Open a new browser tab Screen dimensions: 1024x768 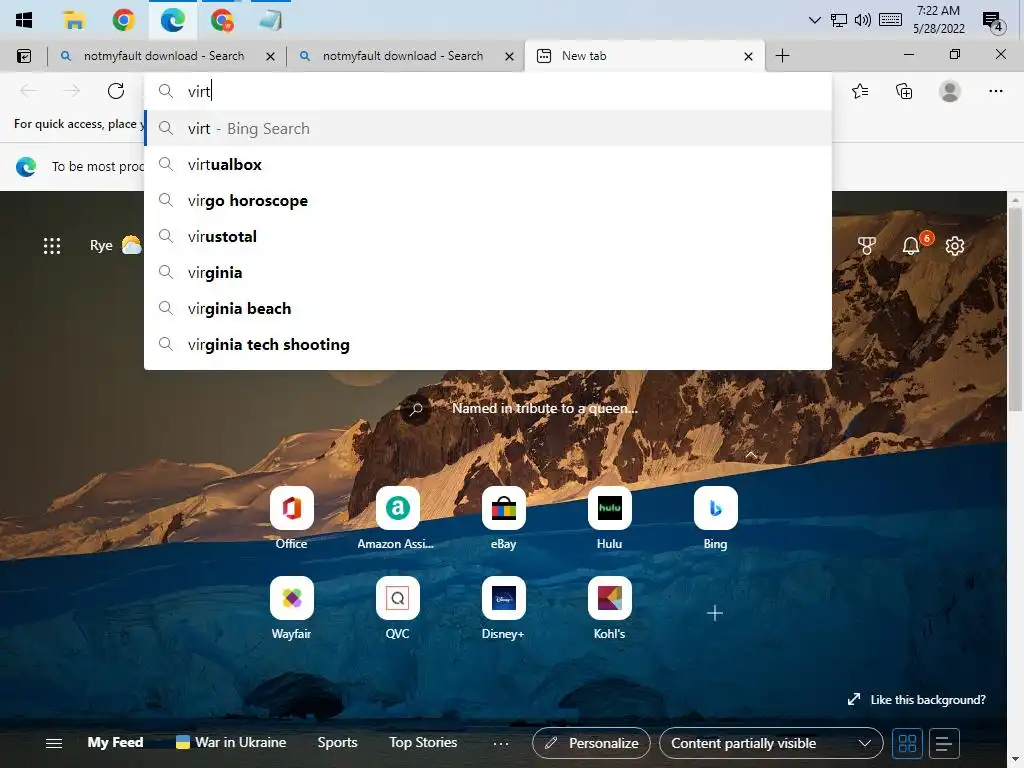[782, 56]
